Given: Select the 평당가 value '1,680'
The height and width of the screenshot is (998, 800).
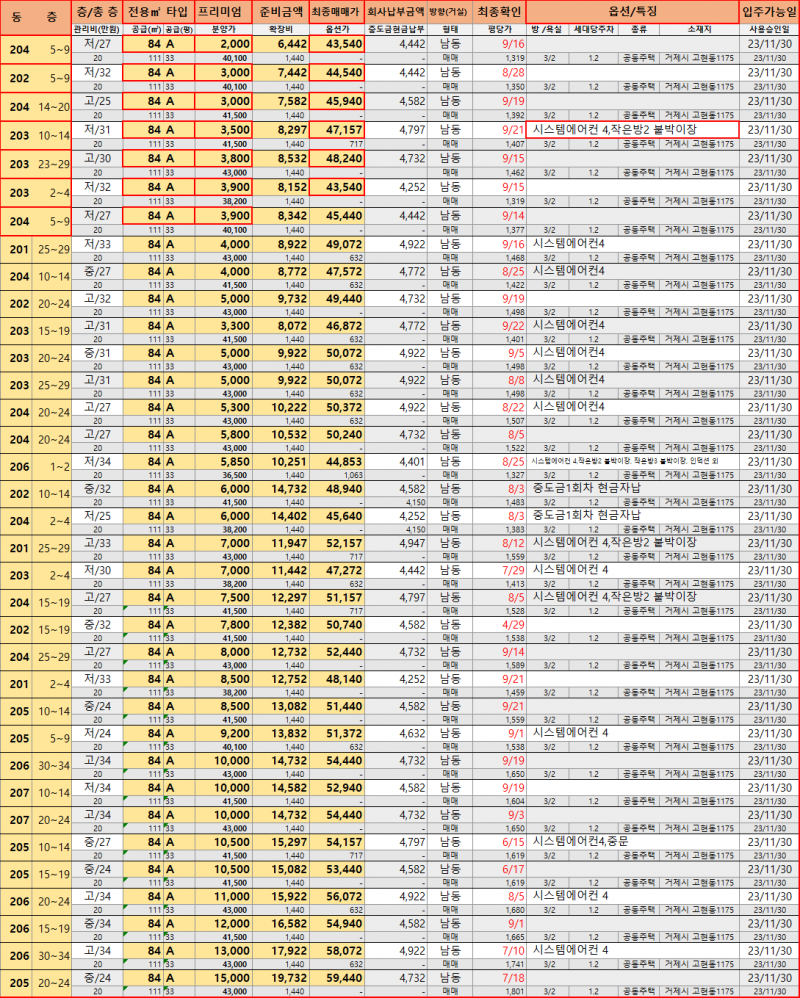Looking at the screenshot, I should [x=515, y=910].
